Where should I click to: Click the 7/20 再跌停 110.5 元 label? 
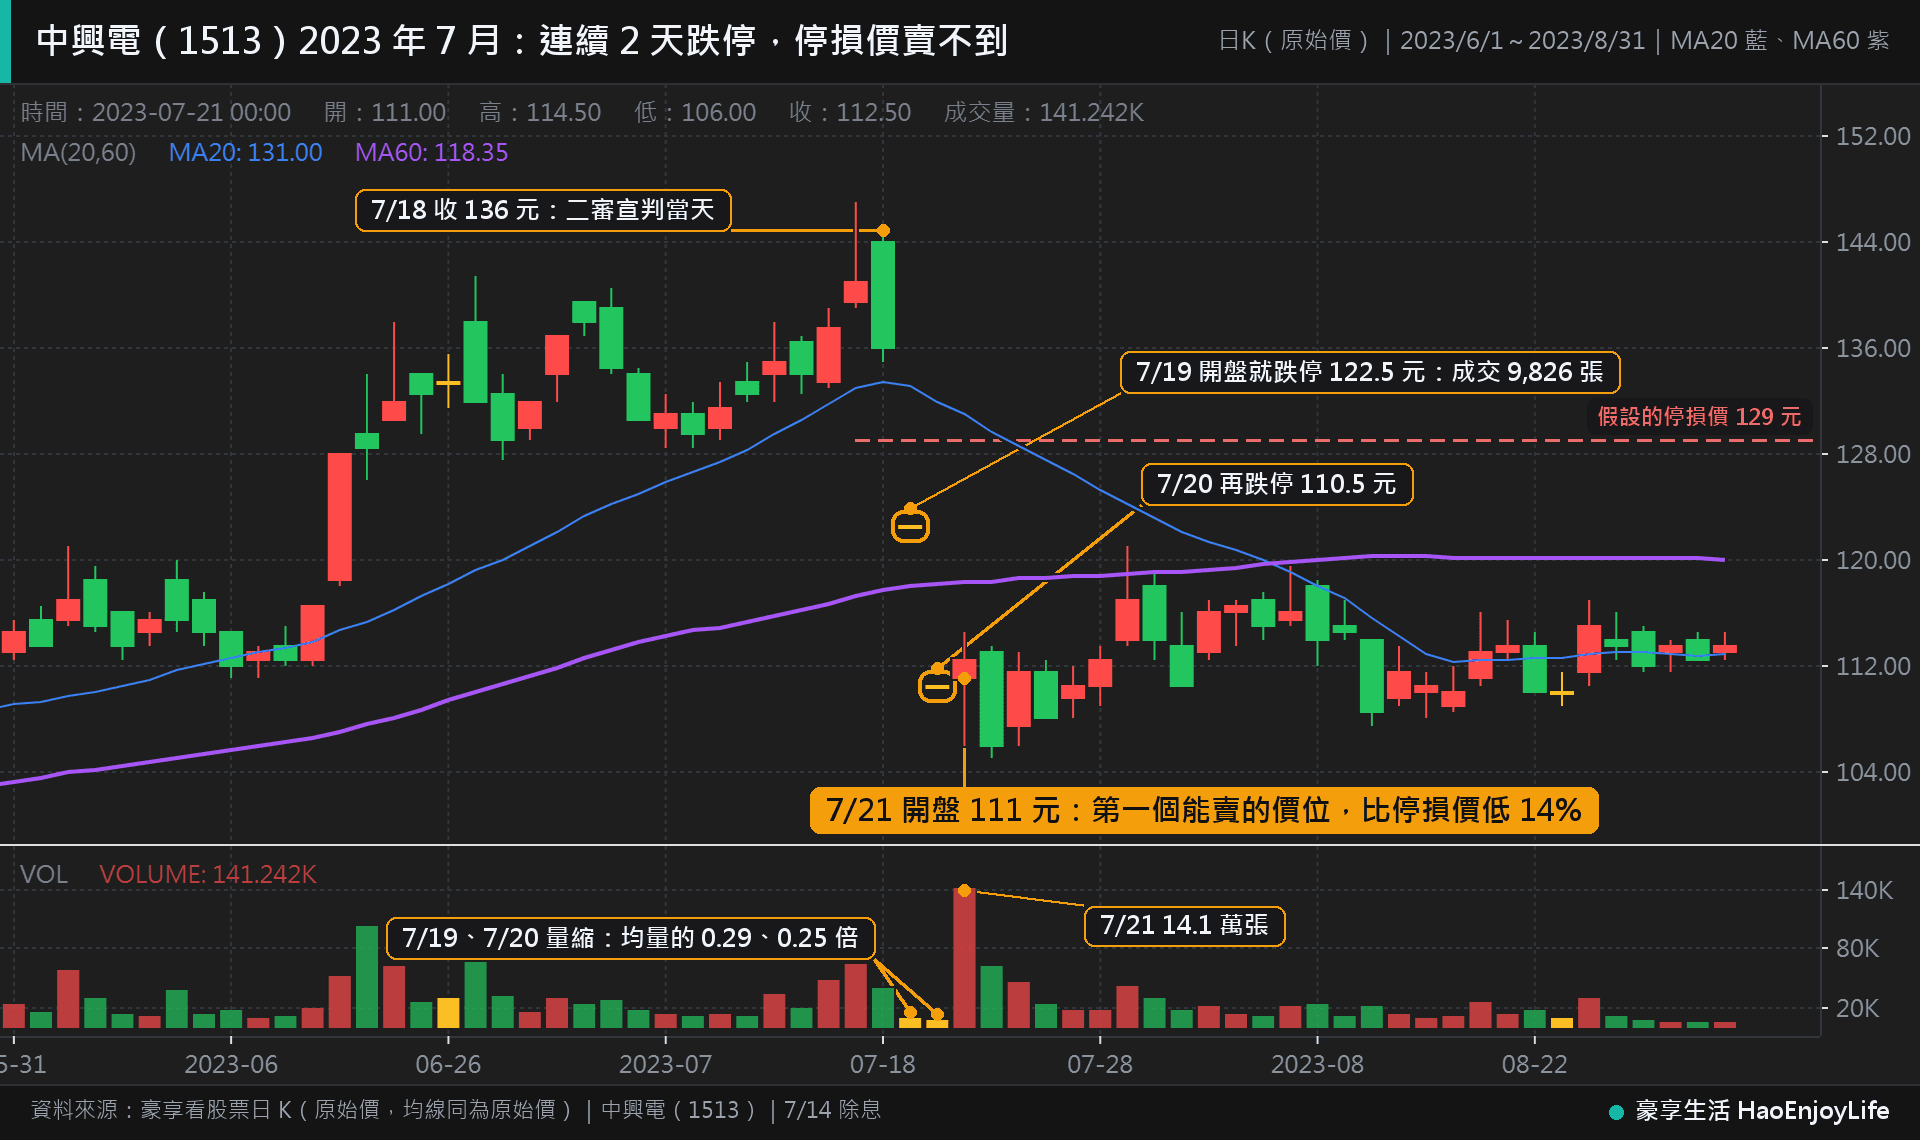point(1277,484)
